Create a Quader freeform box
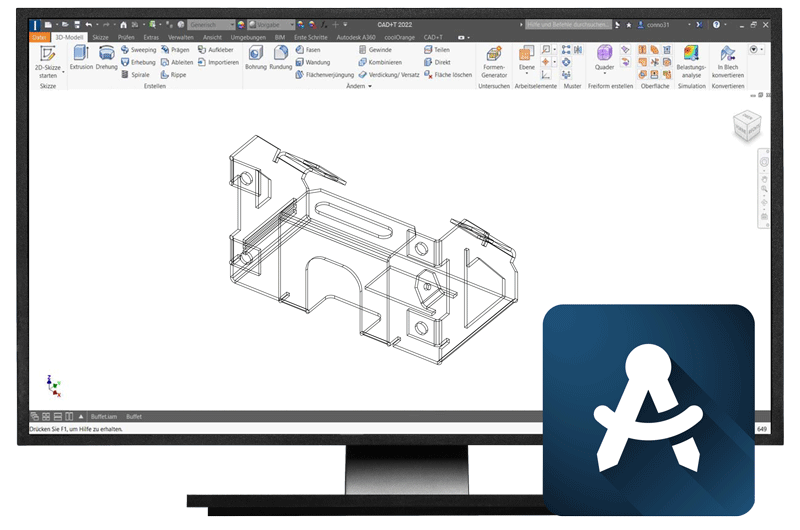The image size is (800, 530). tap(604, 57)
